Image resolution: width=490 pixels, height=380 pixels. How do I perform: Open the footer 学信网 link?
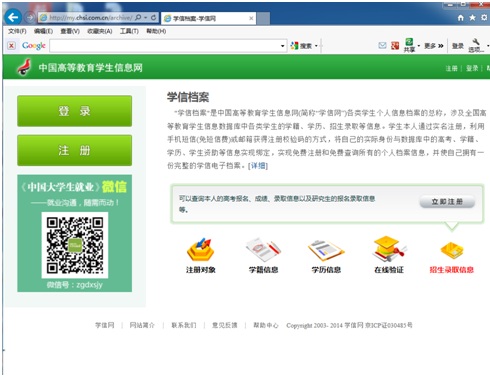pos(105,325)
